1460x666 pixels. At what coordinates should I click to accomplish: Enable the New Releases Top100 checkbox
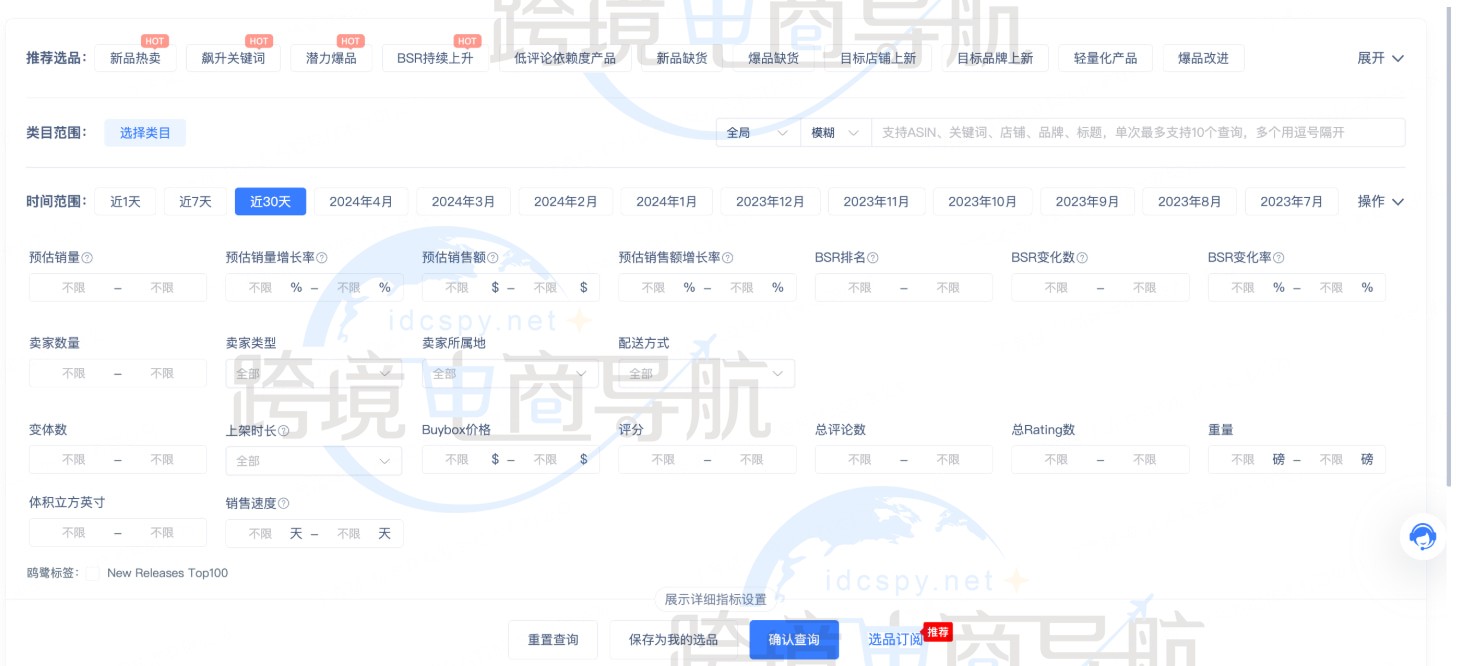pos(91,573)
